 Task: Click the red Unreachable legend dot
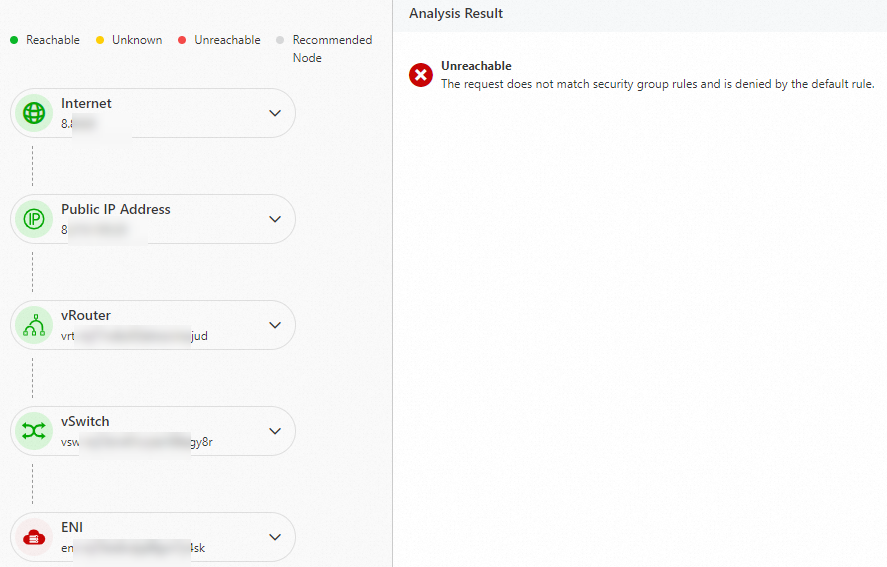(x=182, y=40)
